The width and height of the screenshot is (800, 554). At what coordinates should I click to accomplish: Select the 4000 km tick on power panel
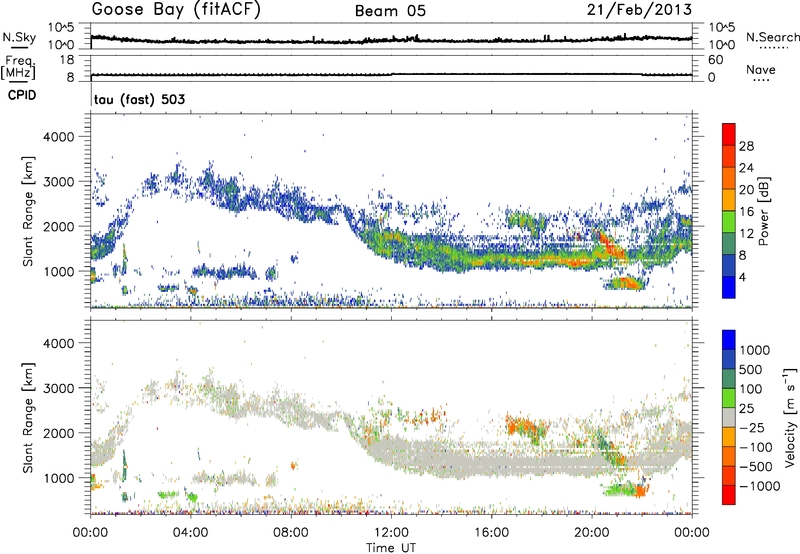[58, 137]
